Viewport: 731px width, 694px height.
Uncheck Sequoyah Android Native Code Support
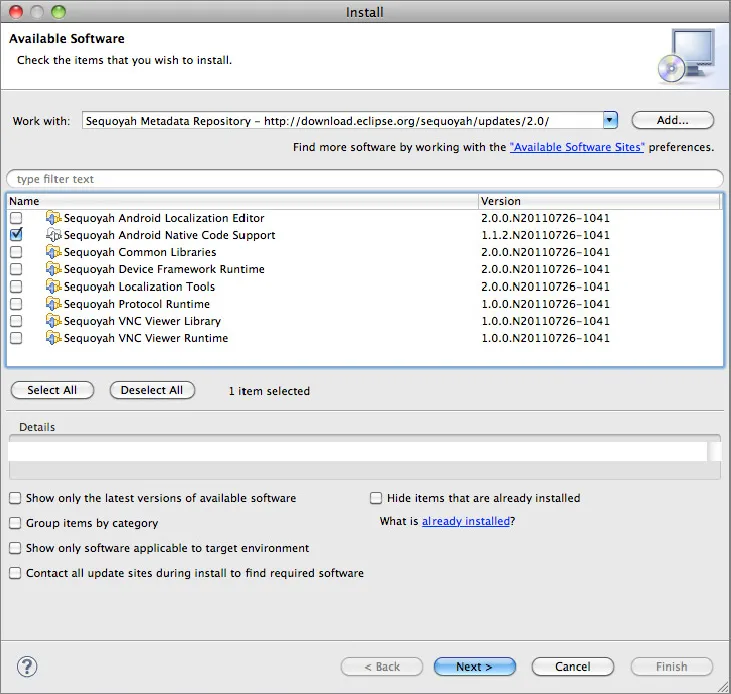point(16,235)
